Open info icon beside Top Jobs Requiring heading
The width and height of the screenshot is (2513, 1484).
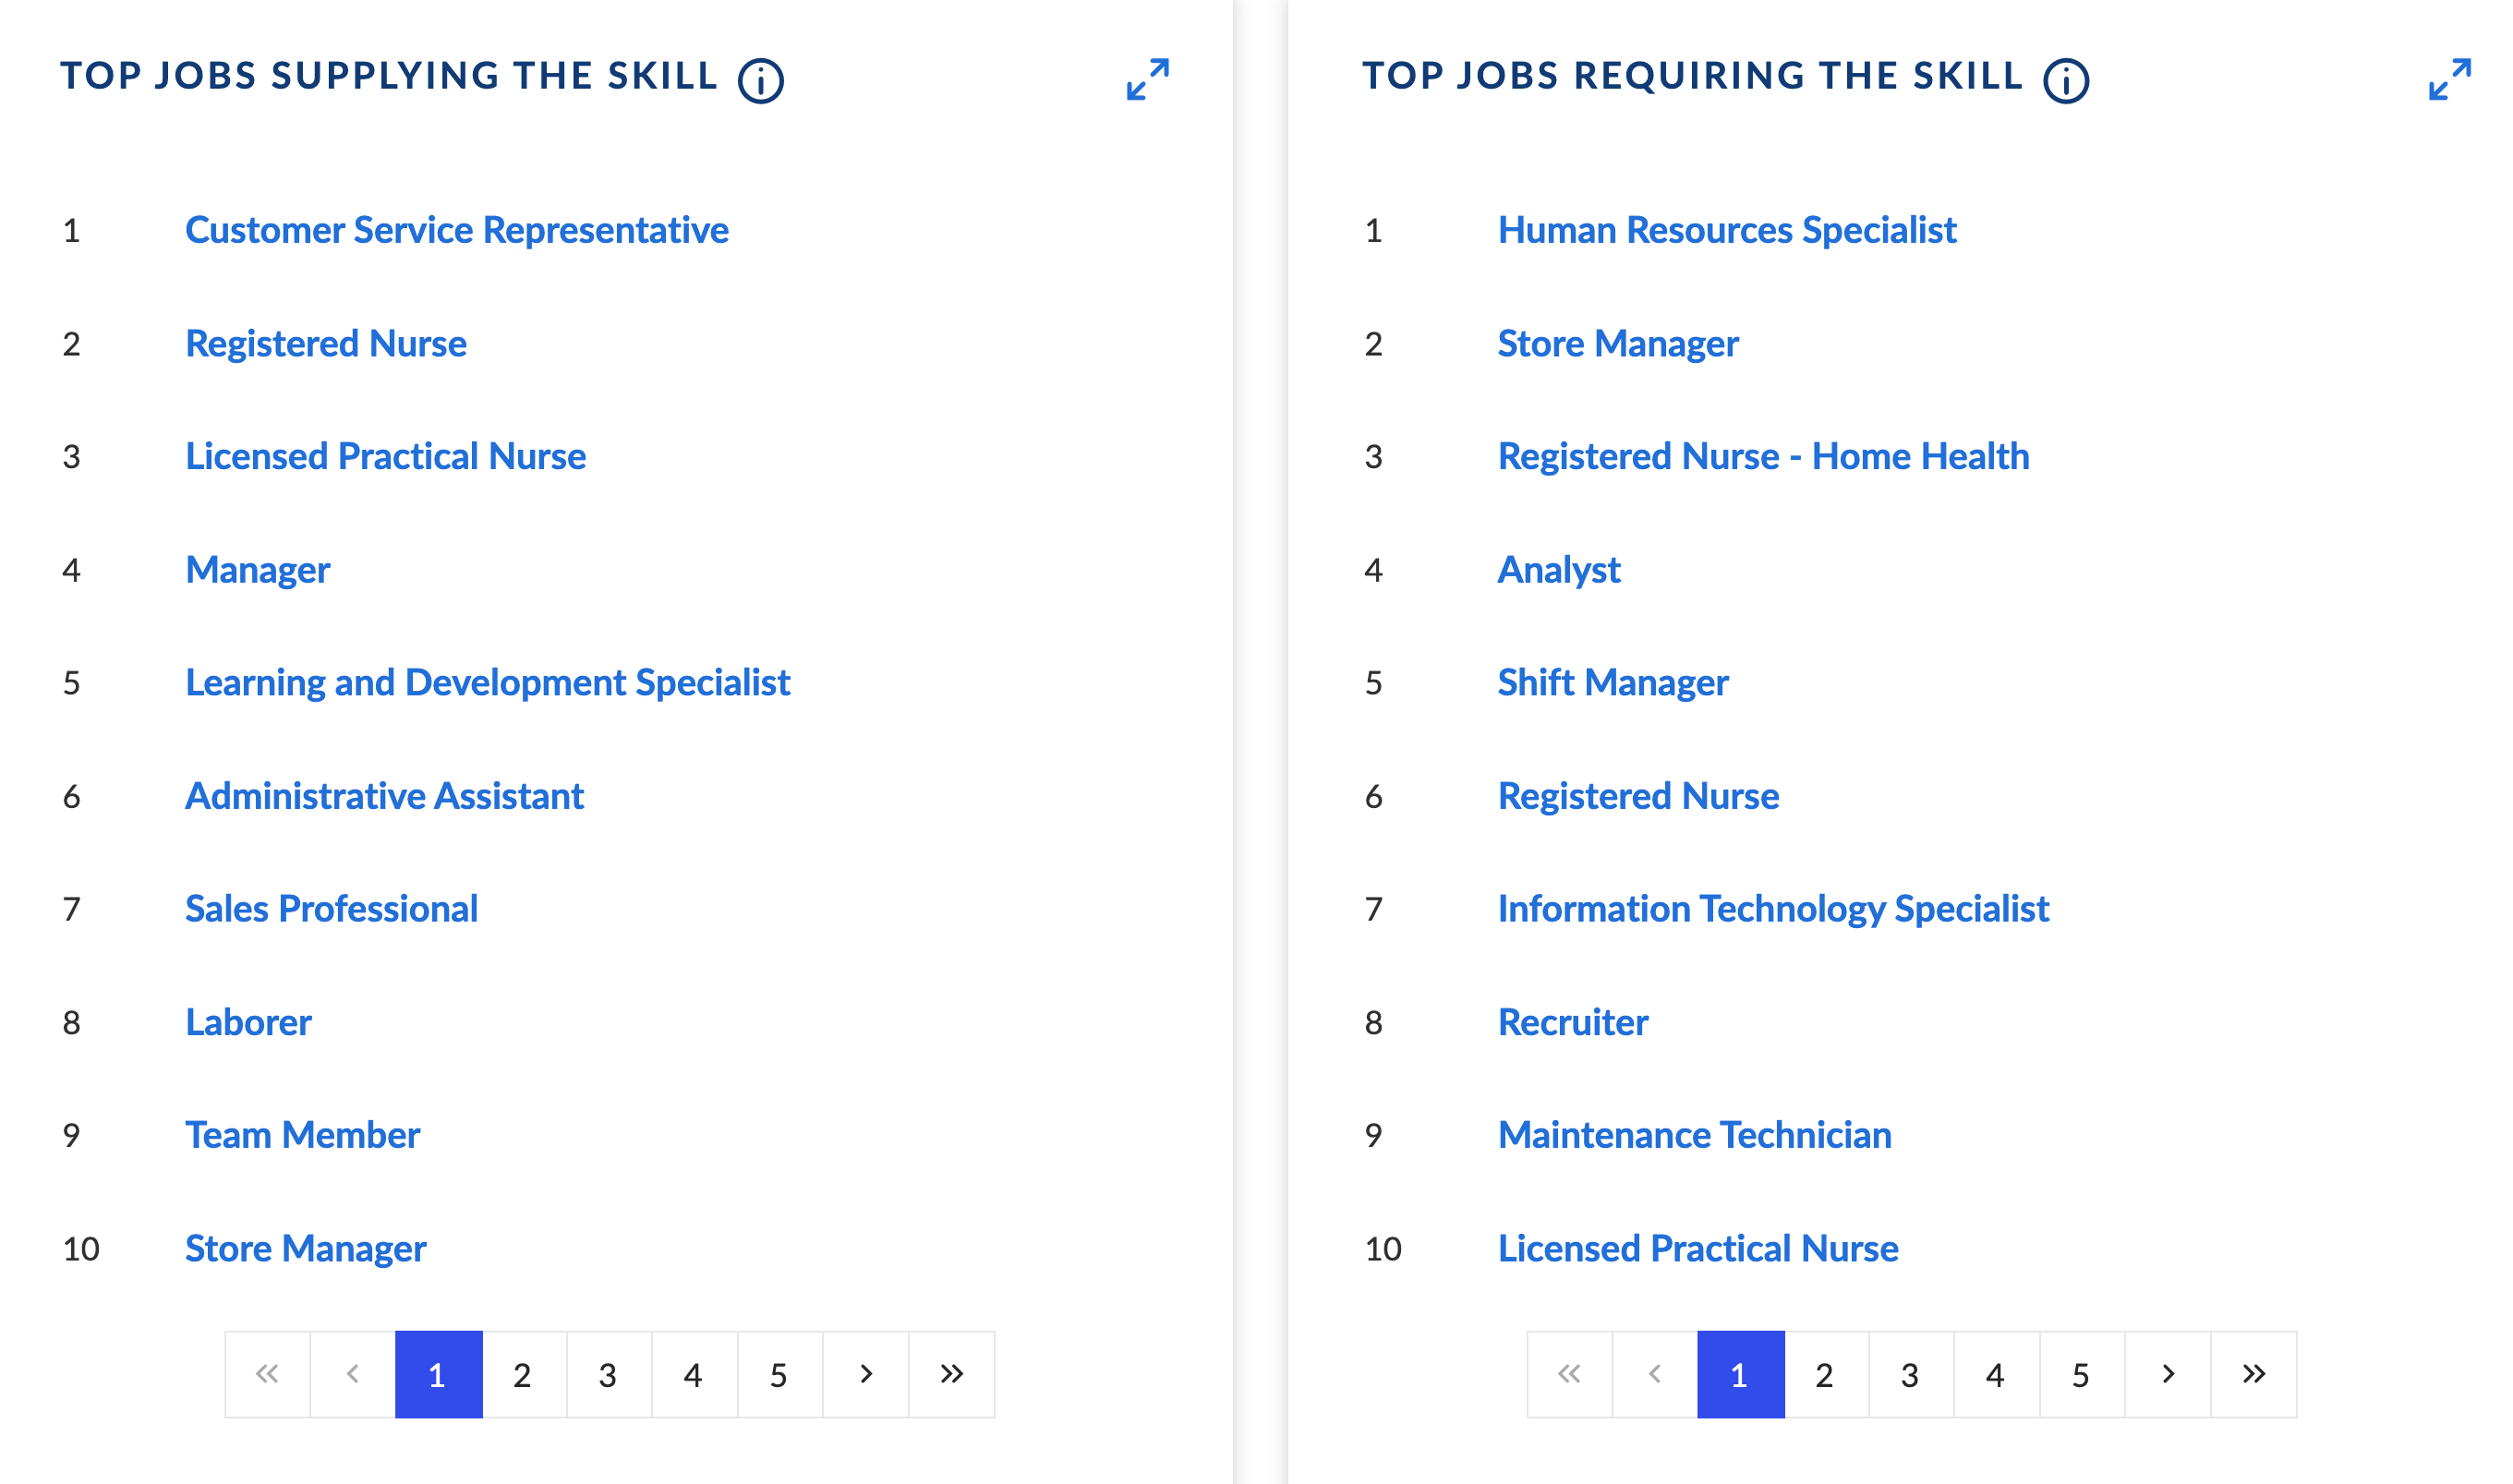point(2065,81)
